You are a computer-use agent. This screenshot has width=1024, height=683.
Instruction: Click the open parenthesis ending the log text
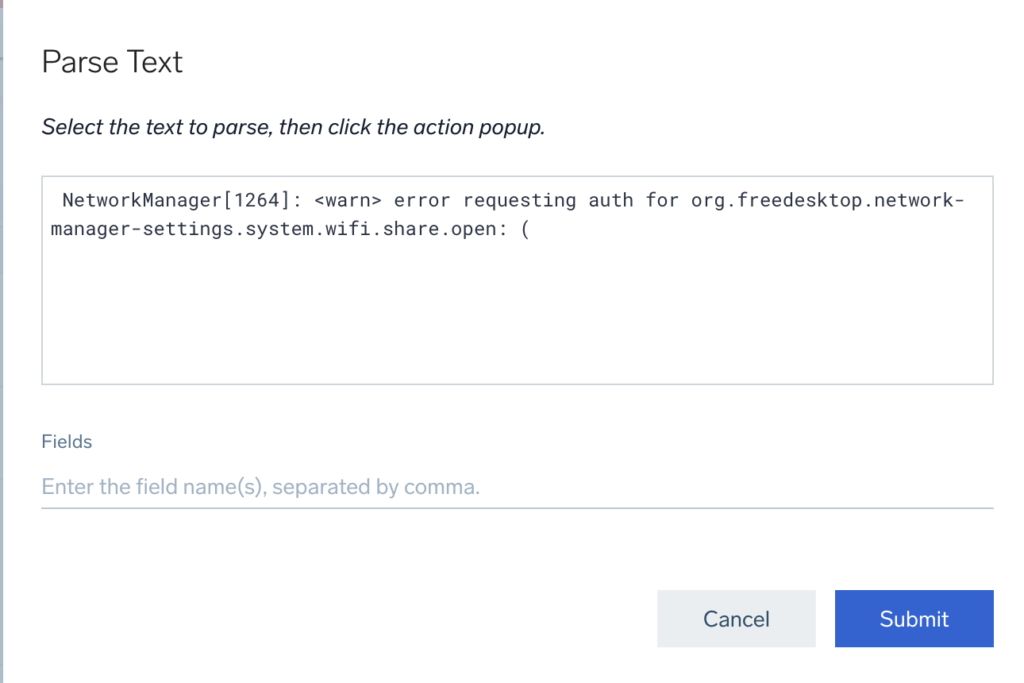[x=524, y=229]
